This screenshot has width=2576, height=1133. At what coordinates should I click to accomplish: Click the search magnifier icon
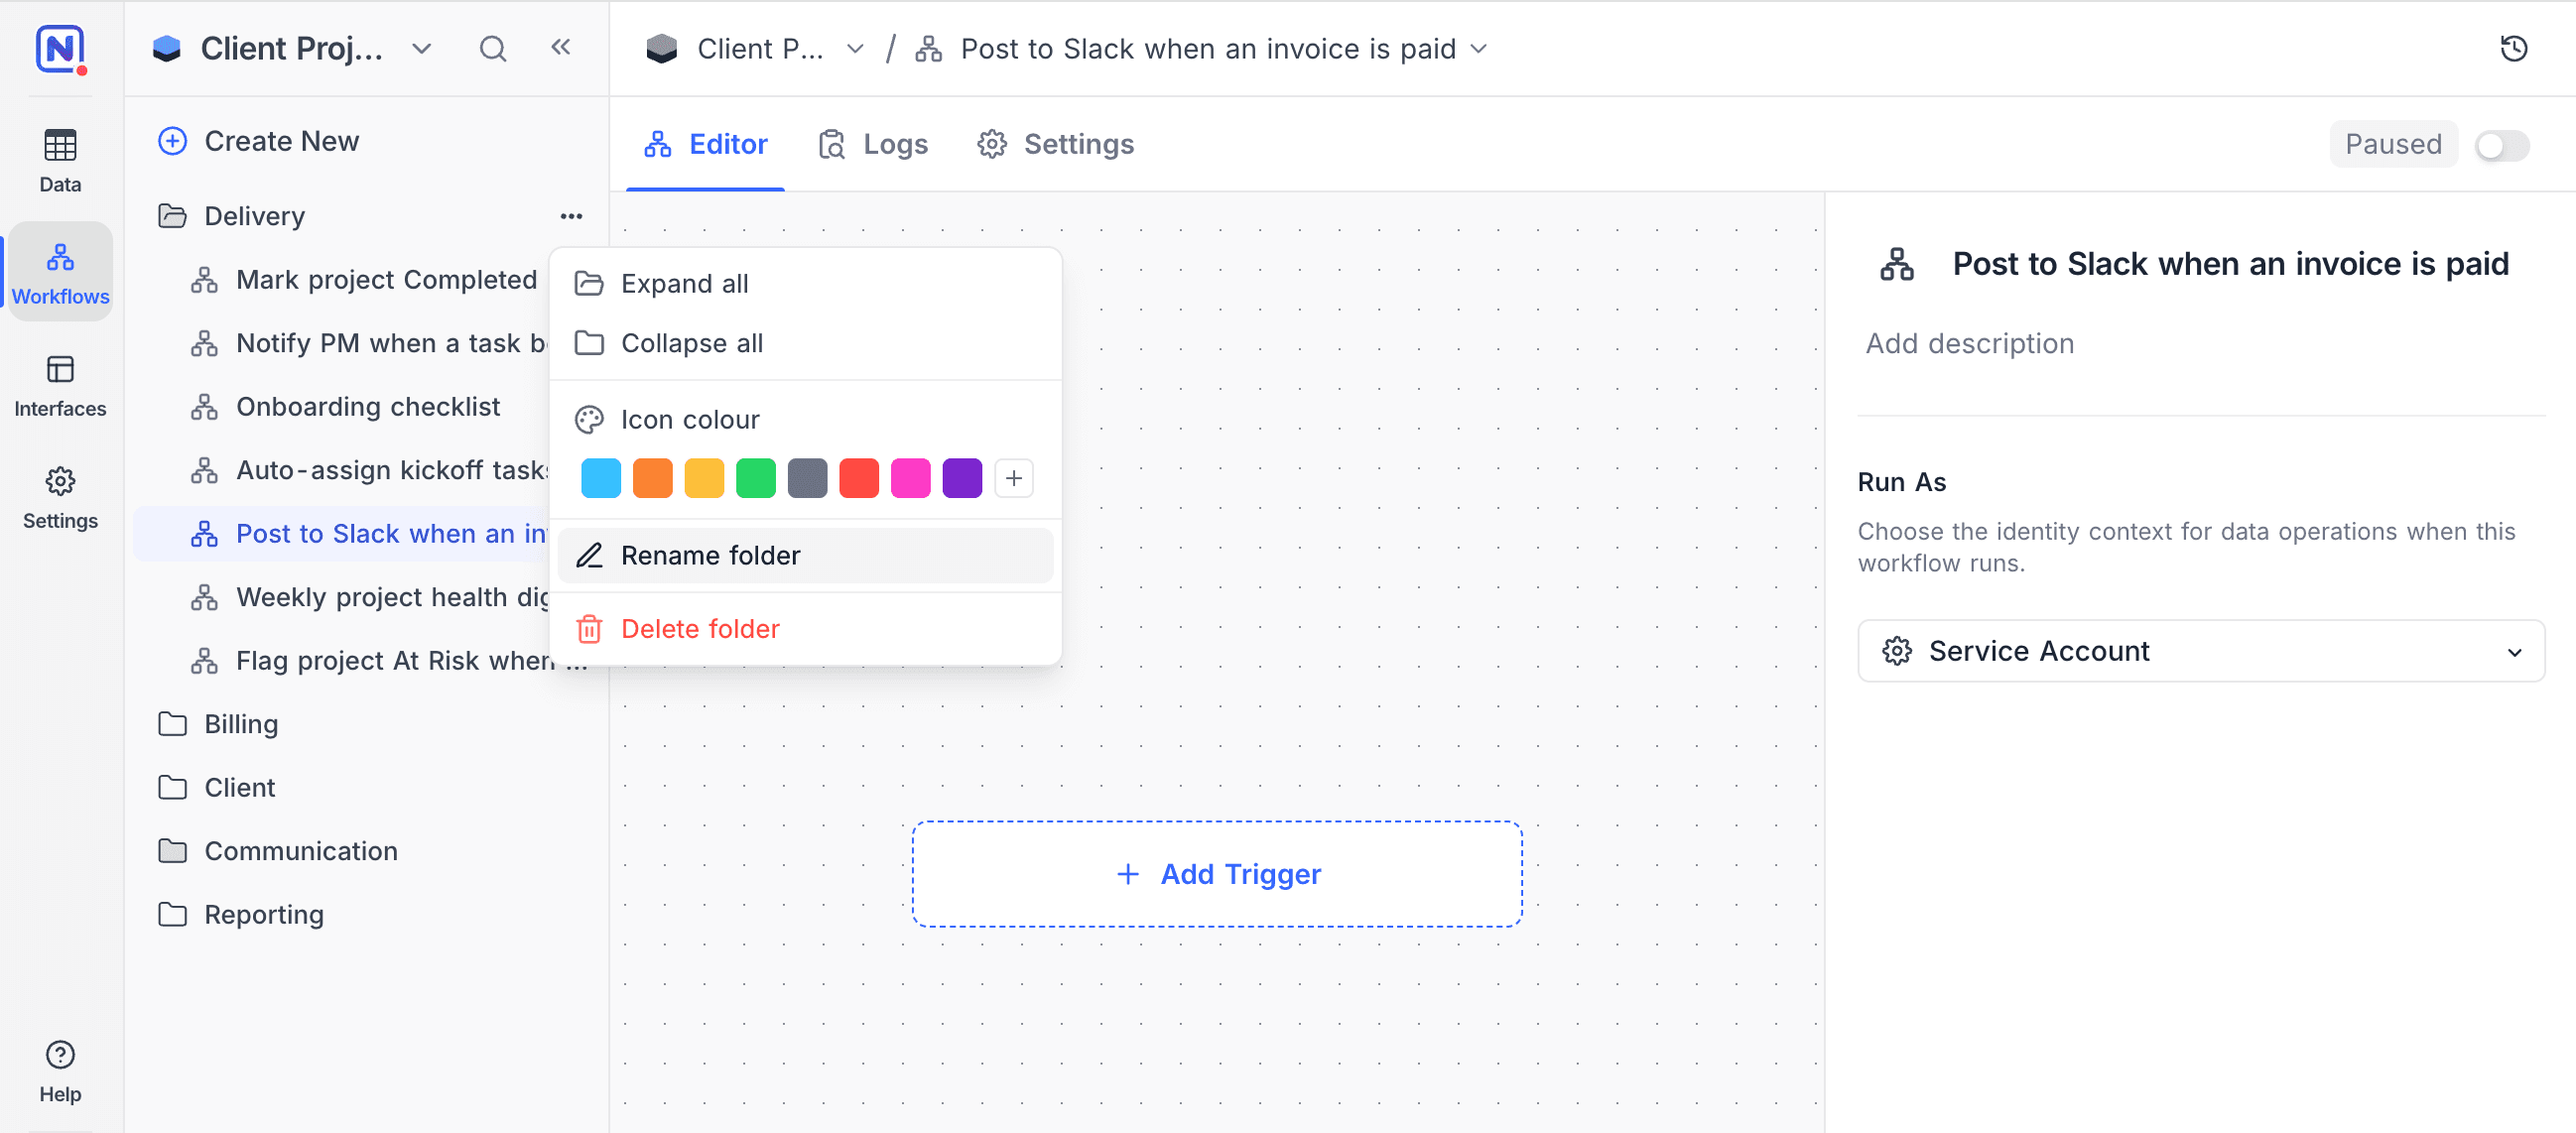[492, 48]
